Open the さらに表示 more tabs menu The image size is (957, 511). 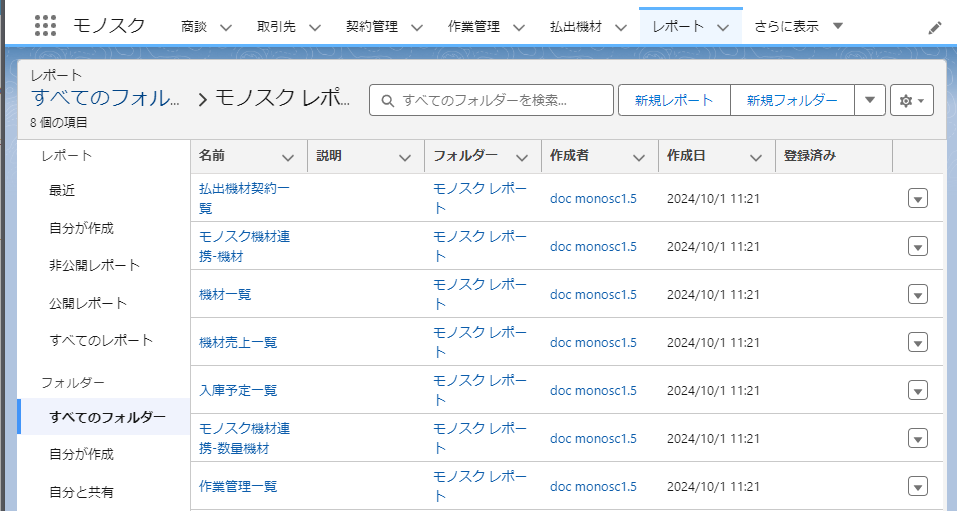pos(798,26)
